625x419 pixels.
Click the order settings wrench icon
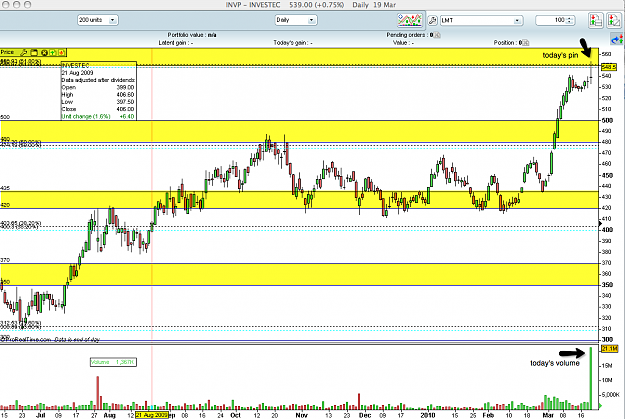pos(432,20)
